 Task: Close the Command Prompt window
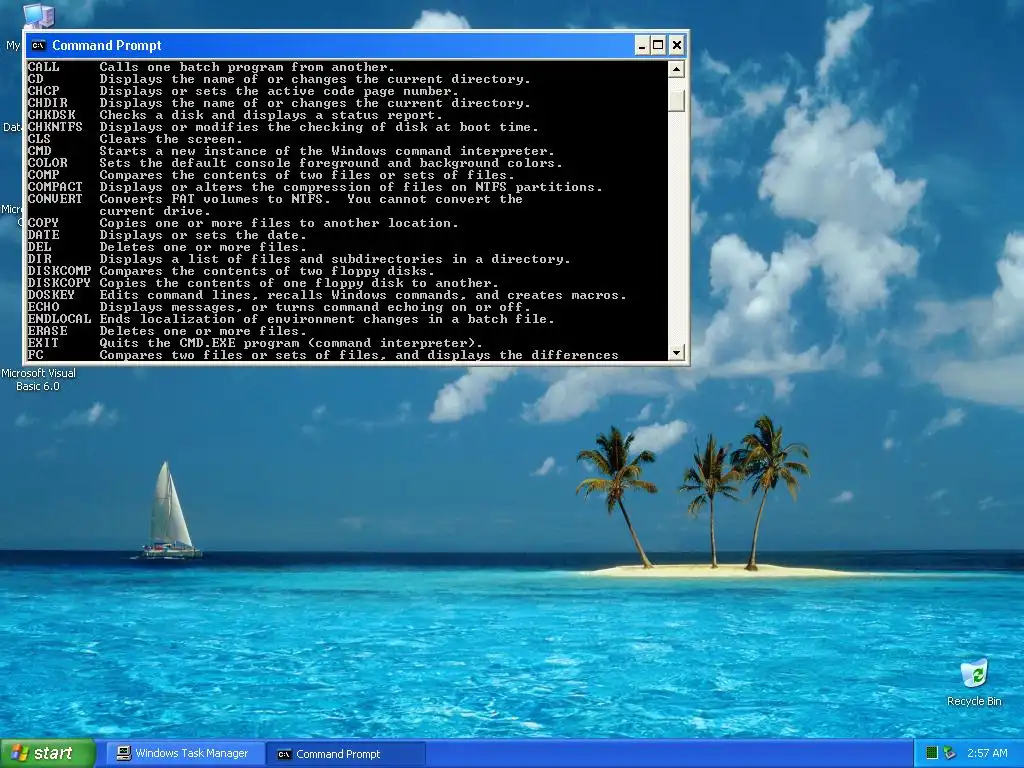pos(677,45)
